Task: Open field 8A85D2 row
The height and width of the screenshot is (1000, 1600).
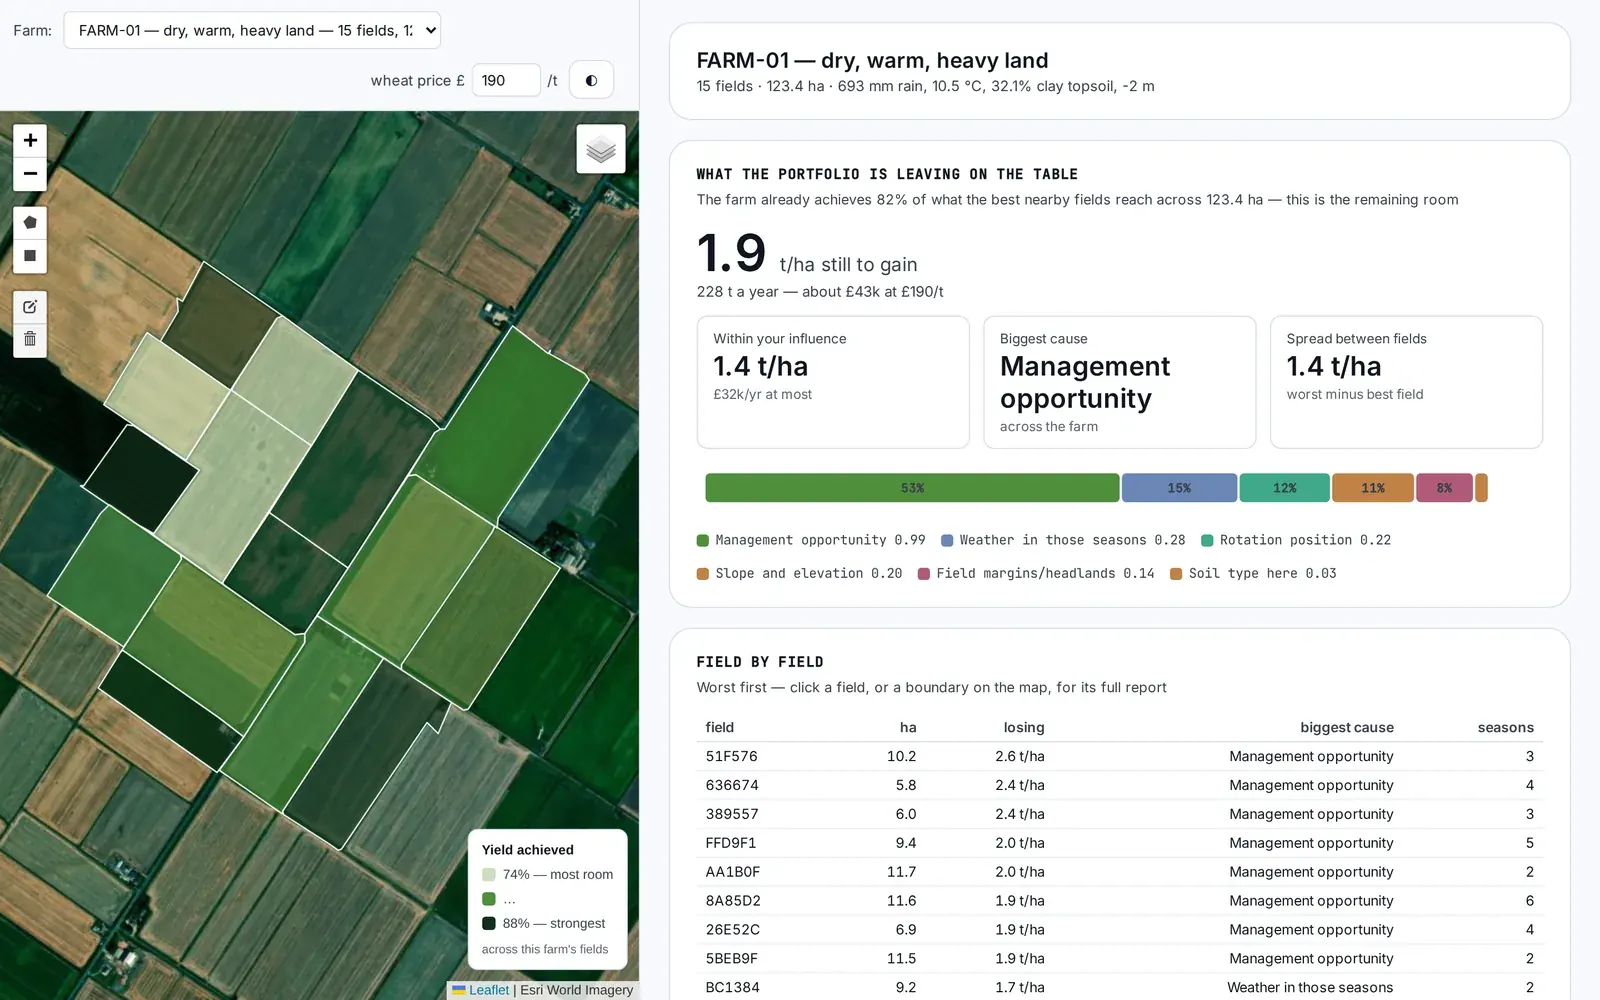Action: (x=1119, y=901)
